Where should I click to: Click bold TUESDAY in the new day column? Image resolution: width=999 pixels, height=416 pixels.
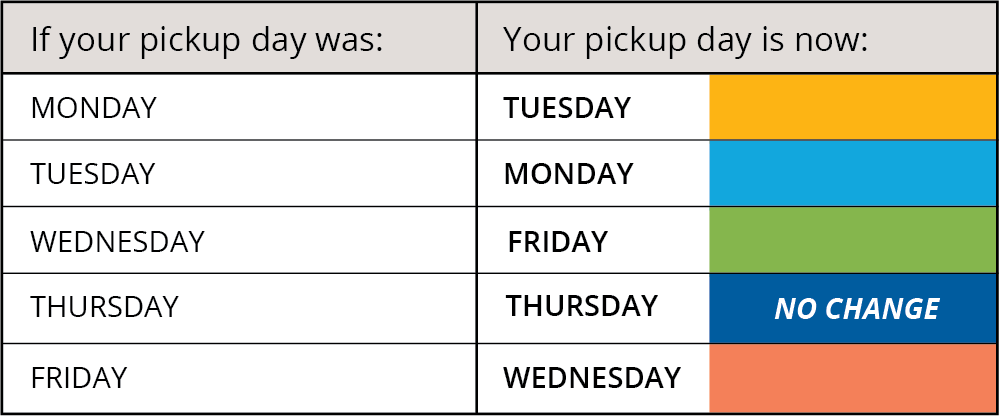pos(567,108)
